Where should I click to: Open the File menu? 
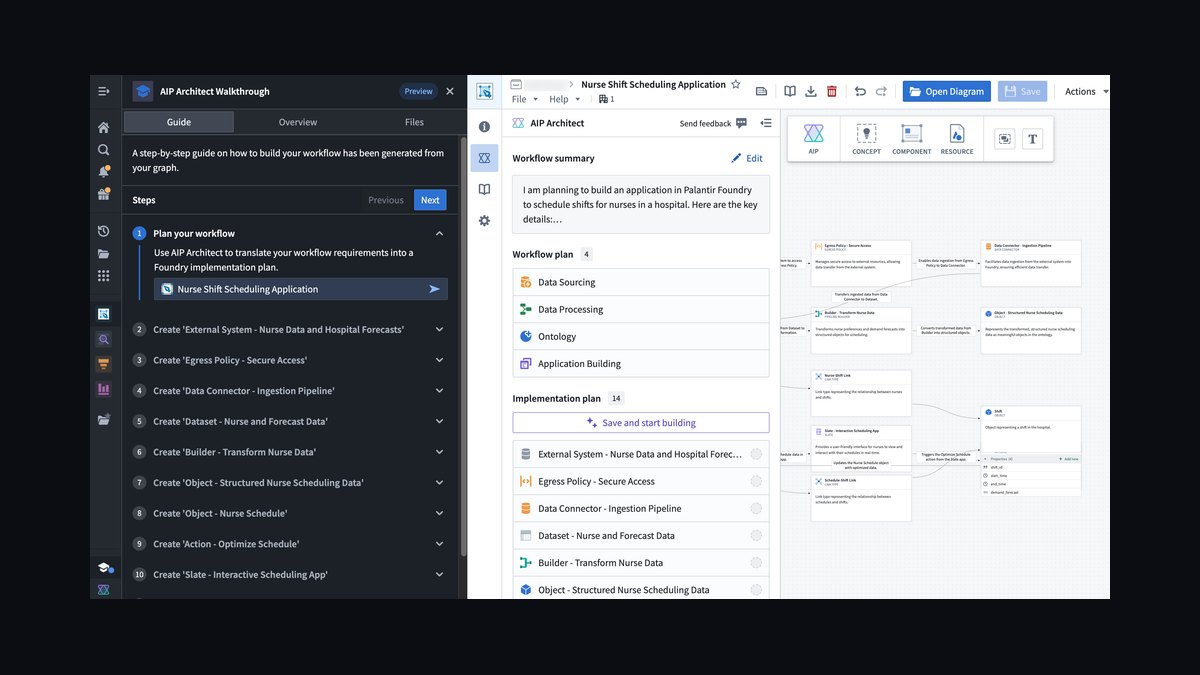(525, 99)
